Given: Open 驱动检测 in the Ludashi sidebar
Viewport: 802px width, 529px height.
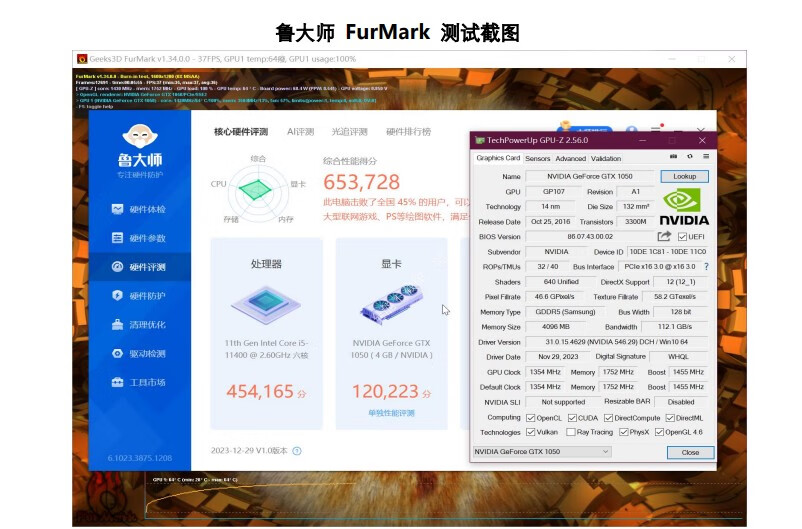Looking at the screenshot, I should (139, 354).
